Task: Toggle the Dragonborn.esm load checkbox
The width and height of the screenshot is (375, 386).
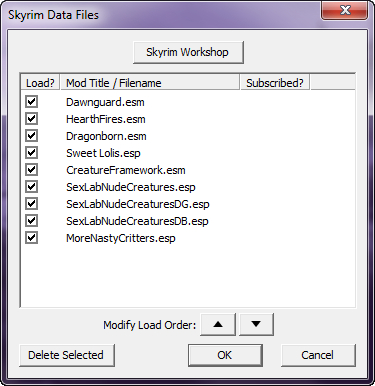Action: pos(31,136)
